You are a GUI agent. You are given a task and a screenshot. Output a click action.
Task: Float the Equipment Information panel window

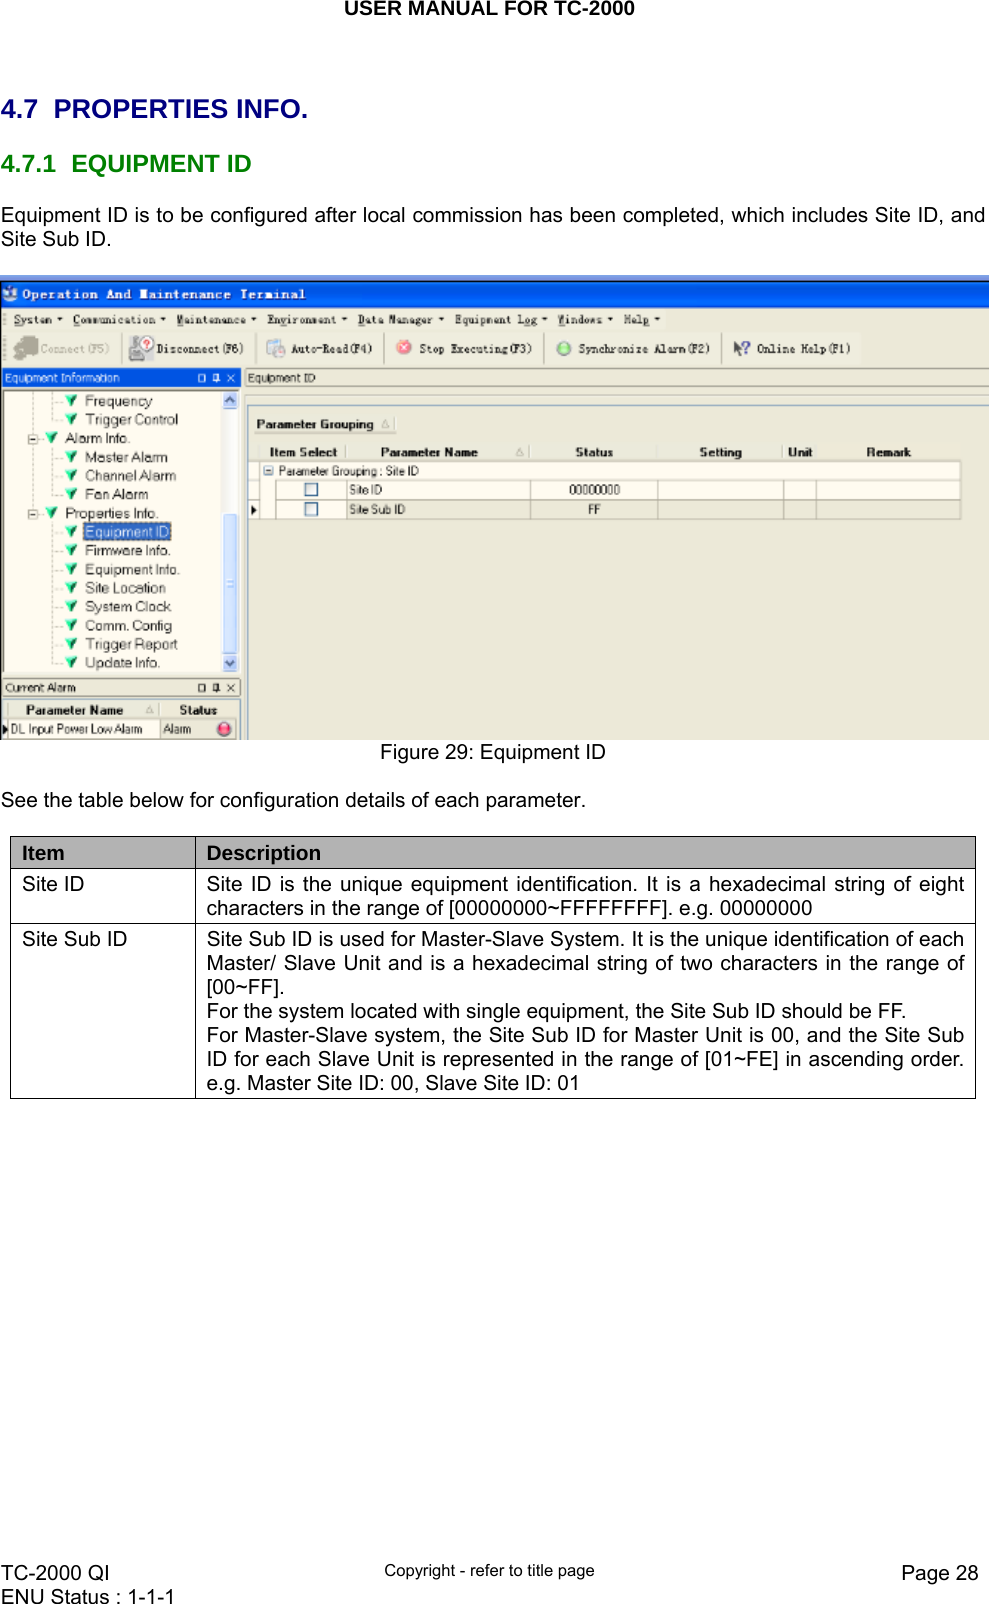click(202, 378)
